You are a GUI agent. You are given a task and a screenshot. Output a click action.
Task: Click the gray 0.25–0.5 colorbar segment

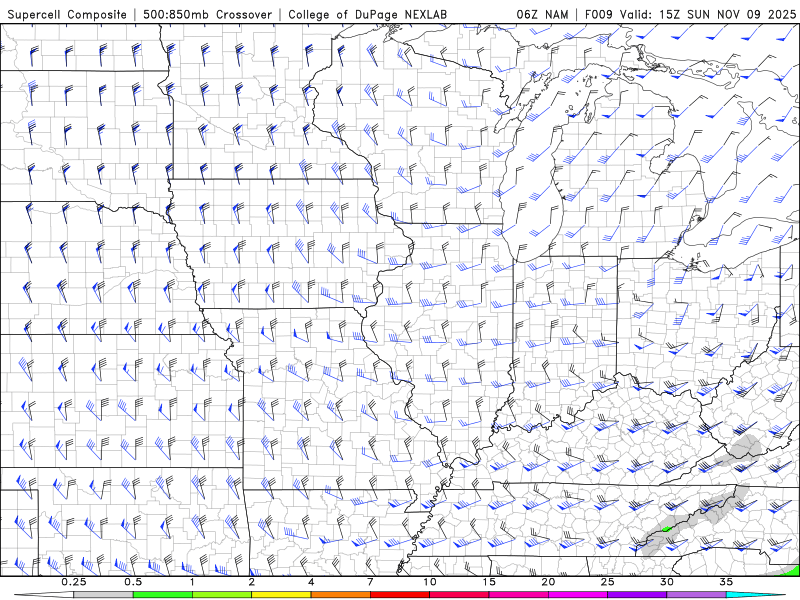[x=103, y=595]
